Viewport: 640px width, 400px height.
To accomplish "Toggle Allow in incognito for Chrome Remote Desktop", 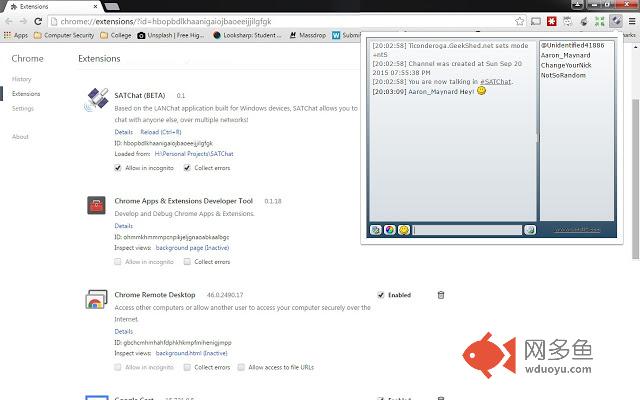I will pyautogui.click(x=118, y=367).
